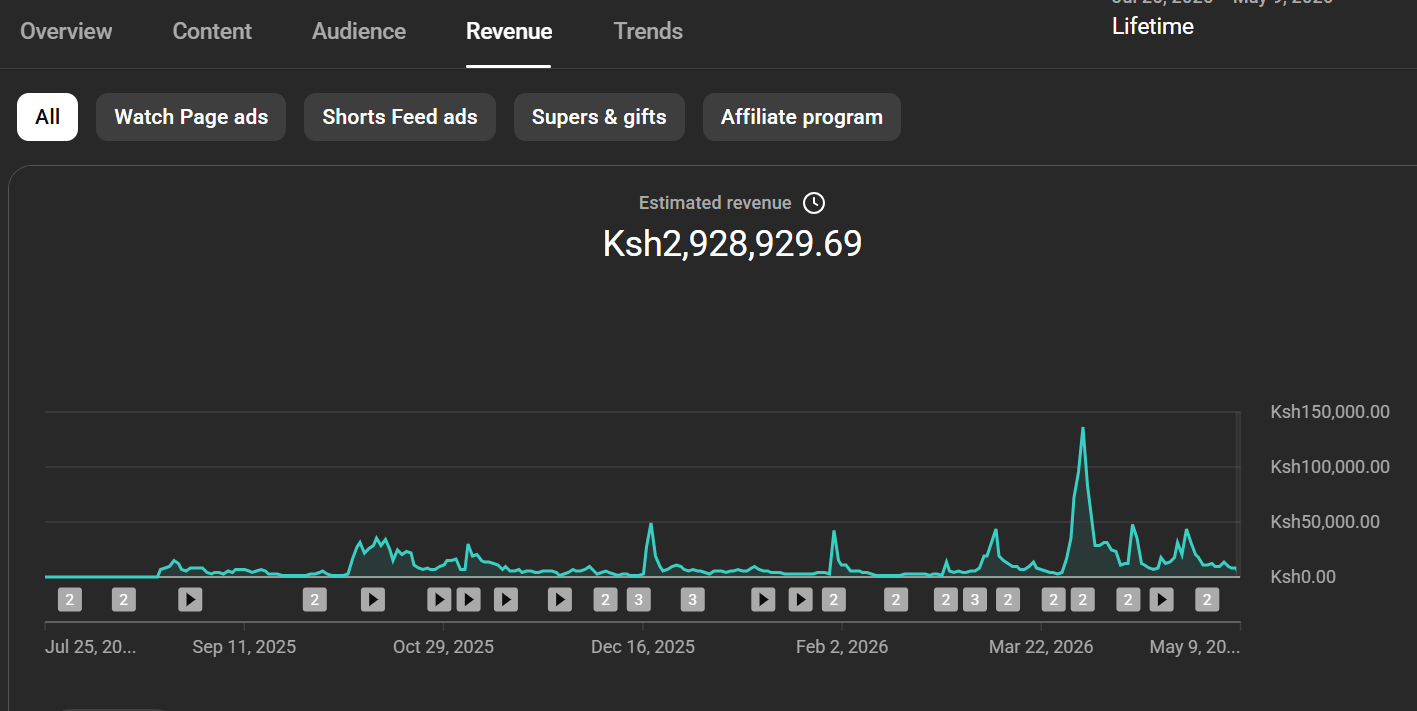Image resolution: width=1417 pixels, height=711 pixels.
Task: Click the Mar 22, 2026 date label
Action: (x=1041, y=647)
